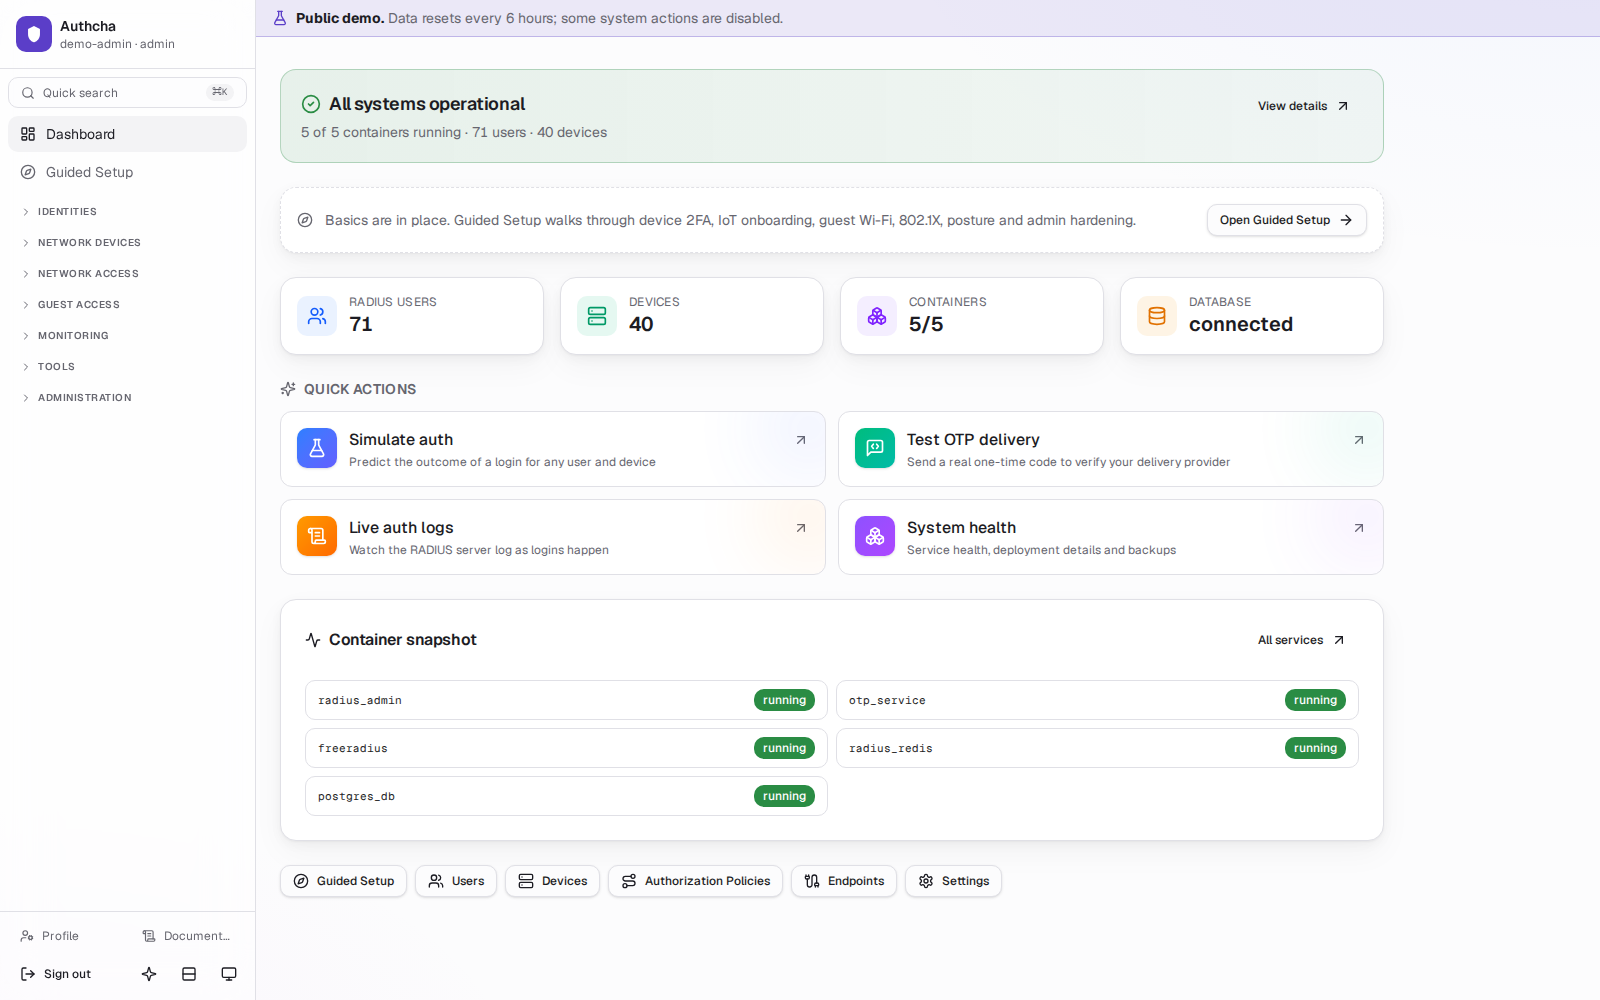Viewport: 1600px width, 1000px height.
Task: Click the radius_redis container row
Action: [x=1097, y=748]
